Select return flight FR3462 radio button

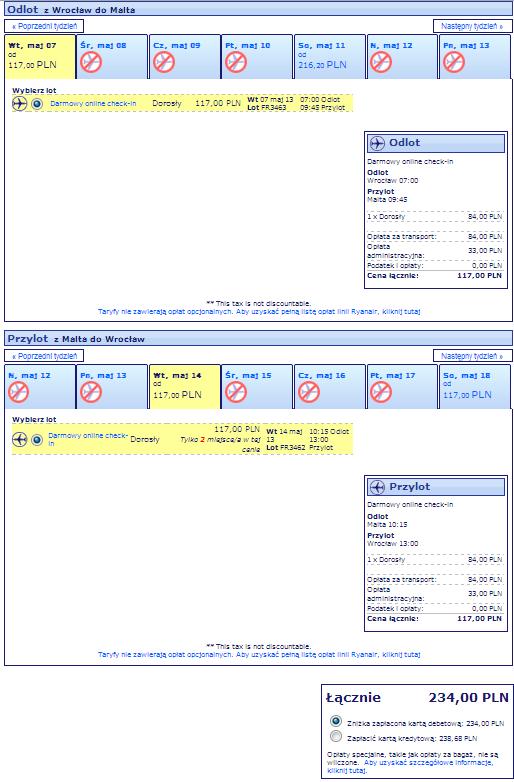[x=37, y=440]
